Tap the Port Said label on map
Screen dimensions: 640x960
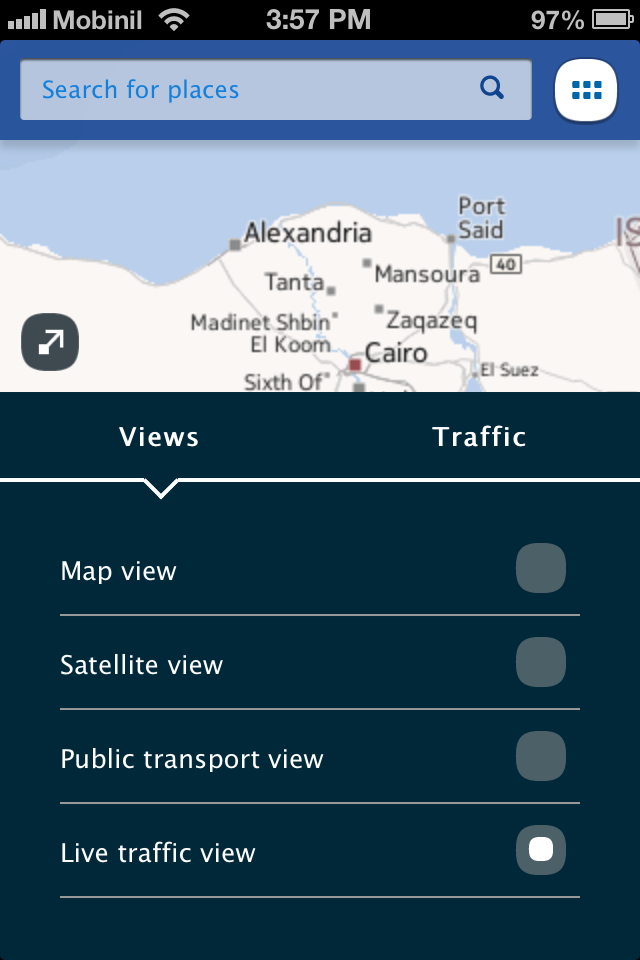point(481,218)
